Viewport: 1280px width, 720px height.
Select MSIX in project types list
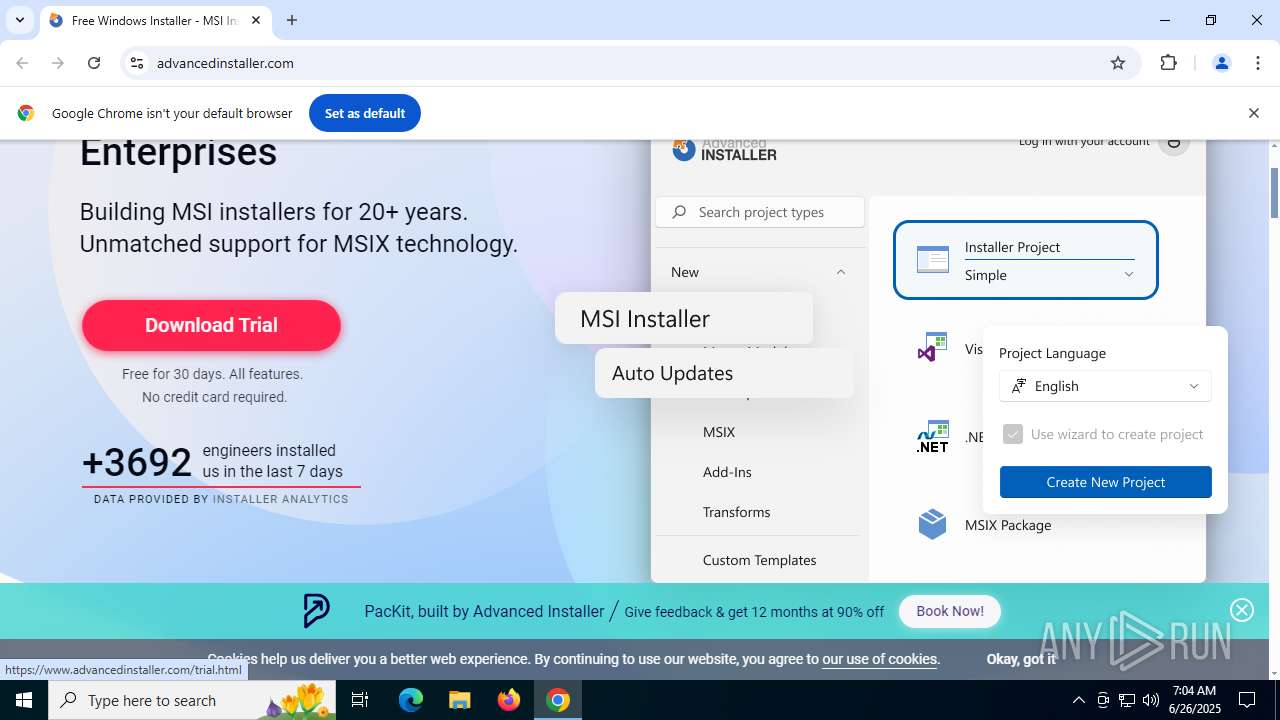point(719,432)
